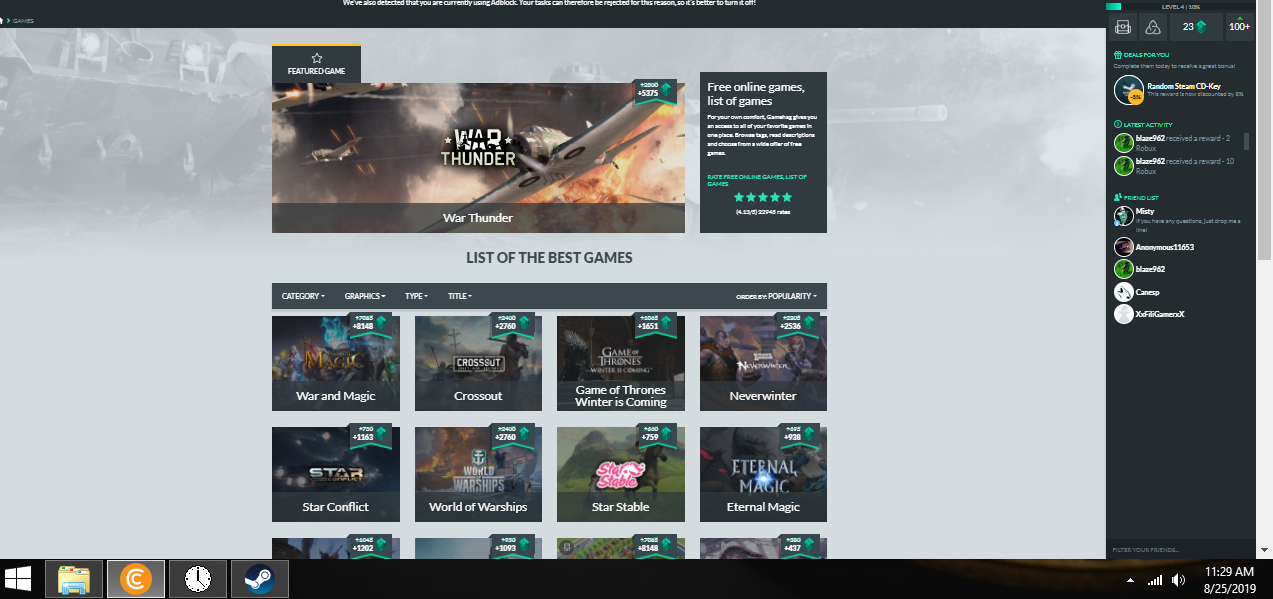Expand the Category filter dropdown
Image resolution: width=1273 pixels, height=599 pixels.
303,296
